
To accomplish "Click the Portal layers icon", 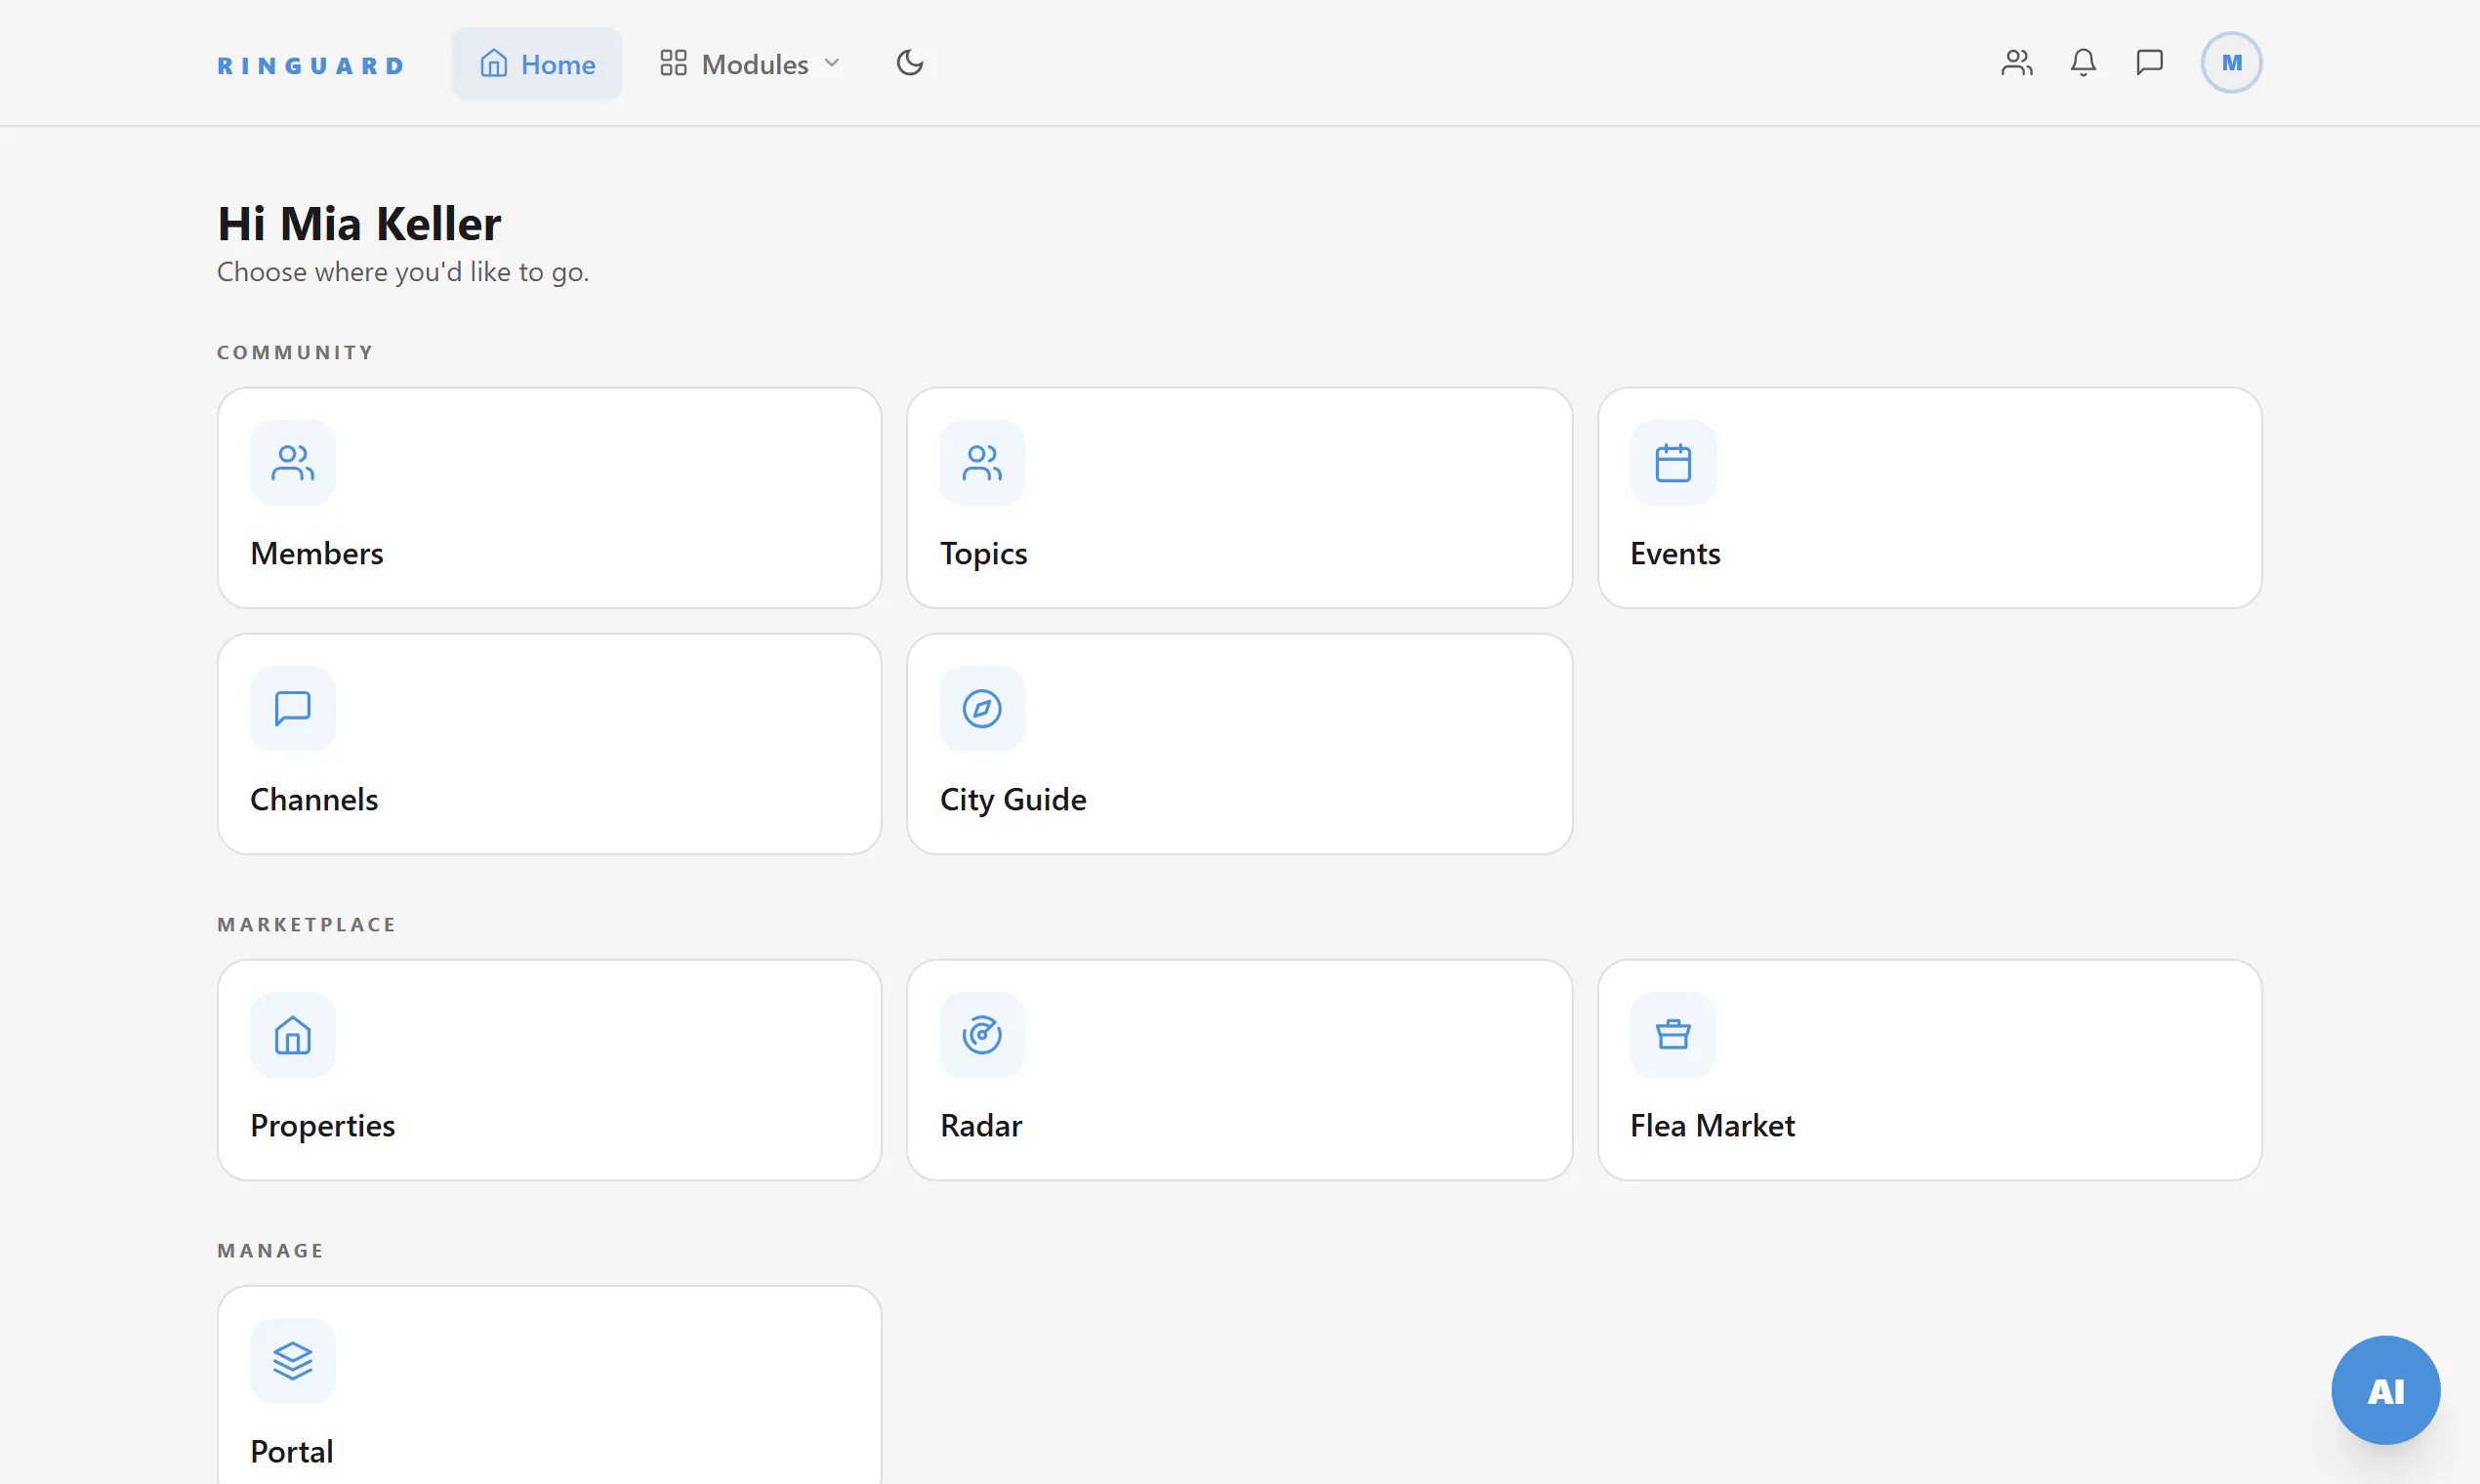I will tap(293, 1361).
